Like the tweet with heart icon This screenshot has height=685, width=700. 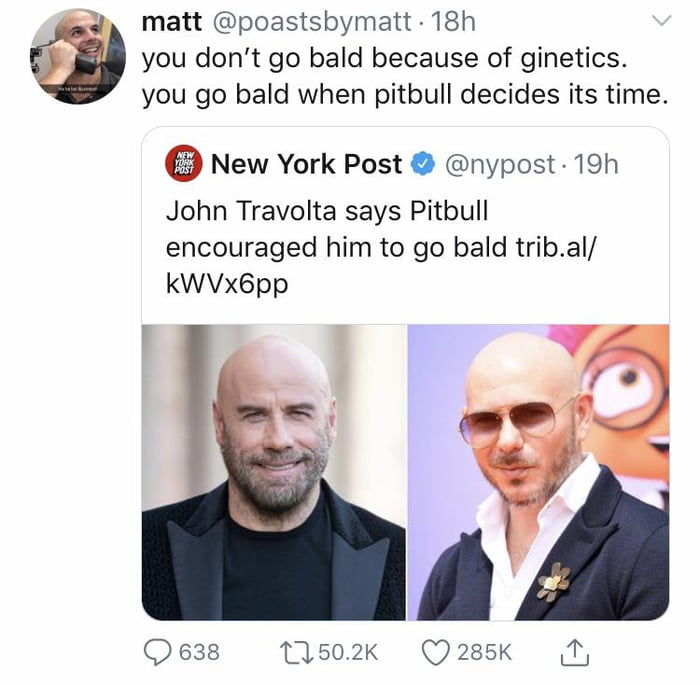click(435, 652)
